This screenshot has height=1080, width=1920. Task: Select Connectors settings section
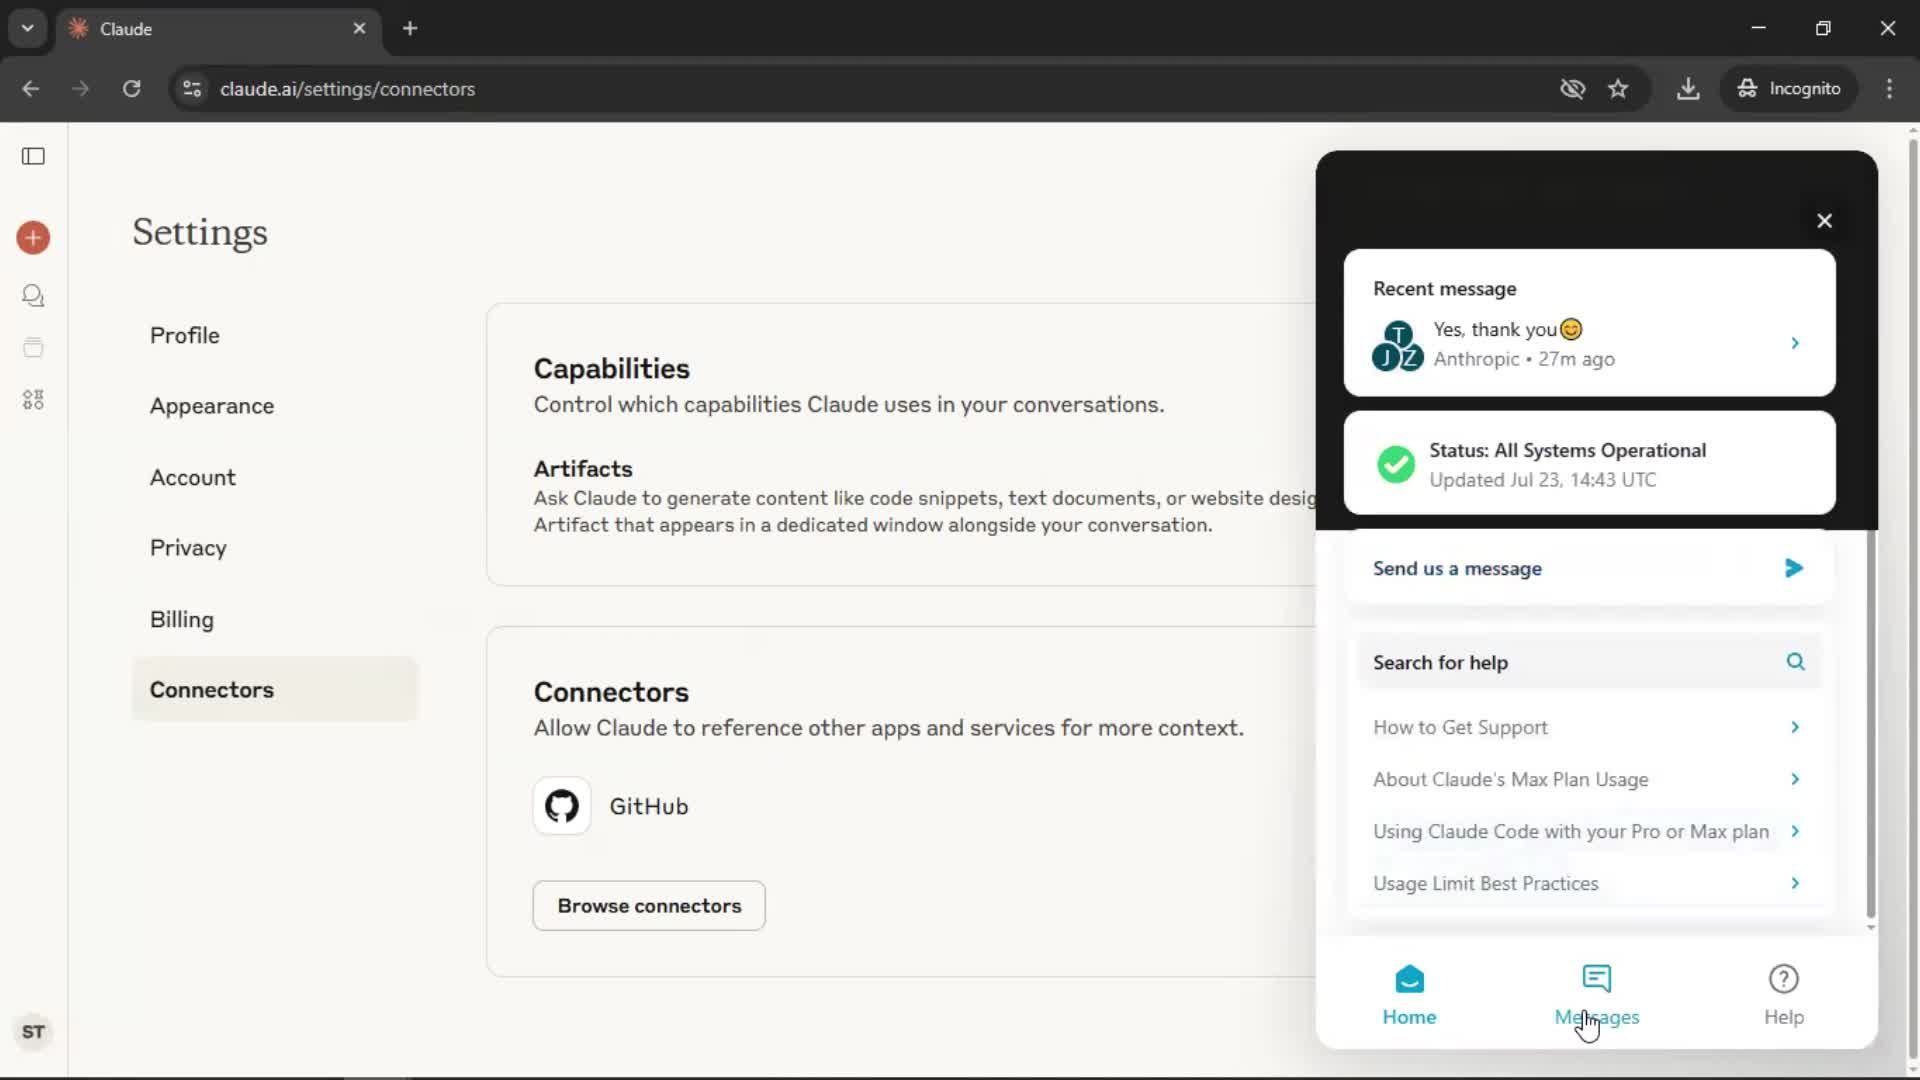(x=275, y=690)
